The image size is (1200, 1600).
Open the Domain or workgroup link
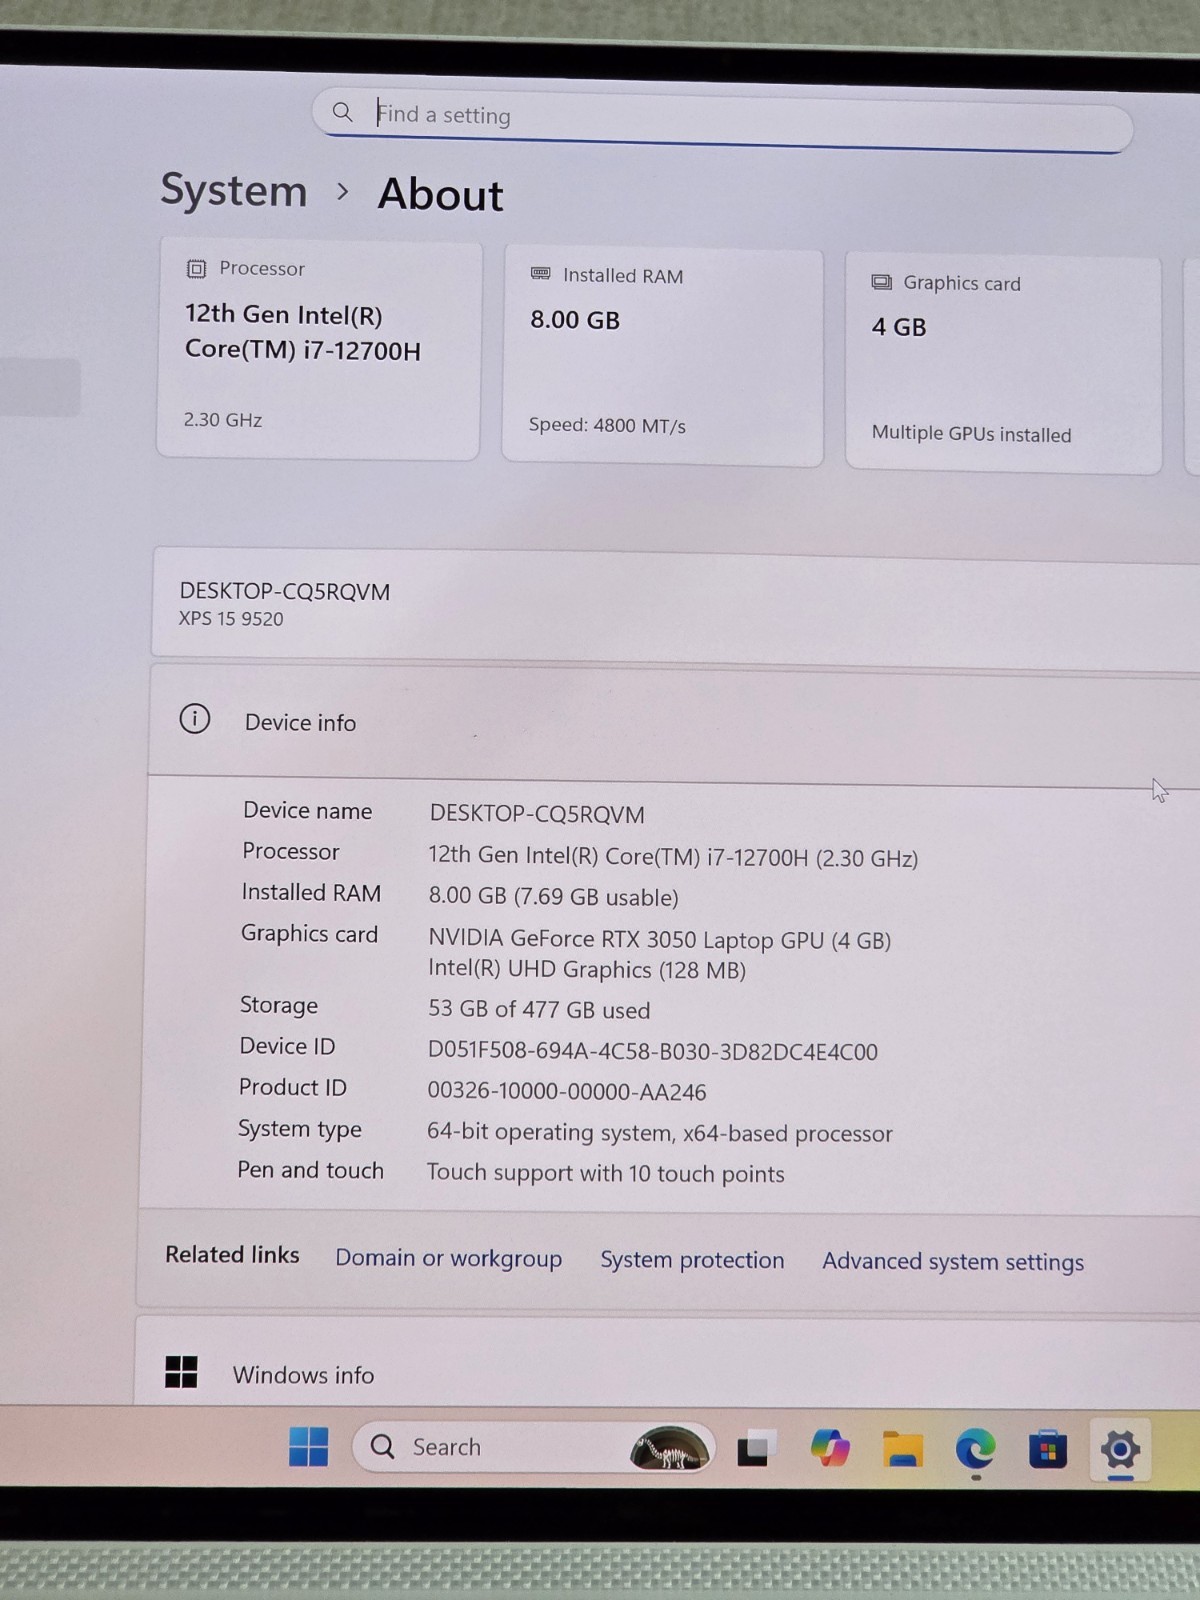(x=448, y=1258)
